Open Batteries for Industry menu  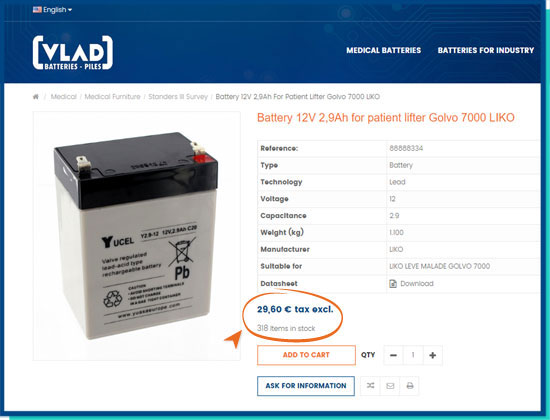click(x=485, y=50)
